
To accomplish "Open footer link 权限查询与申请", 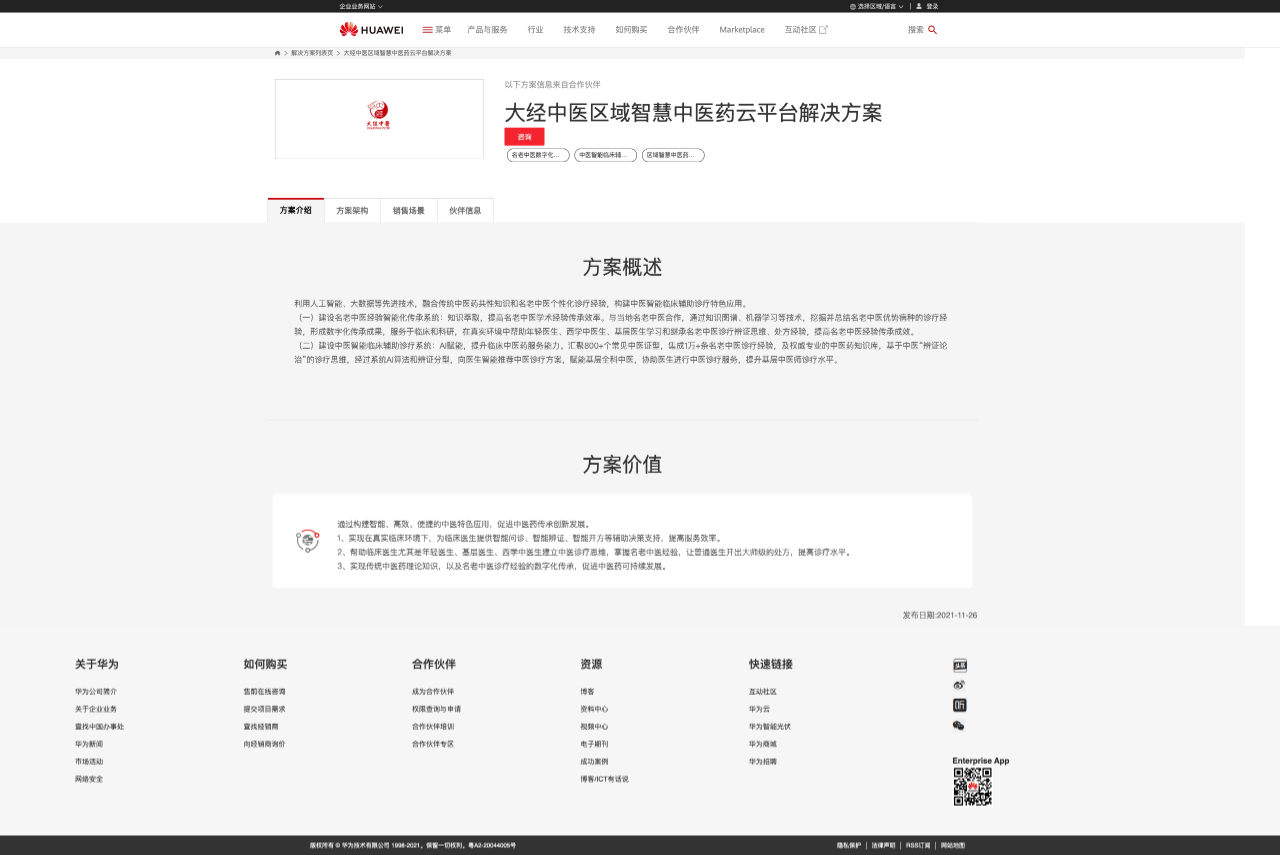I will (436, 709).
